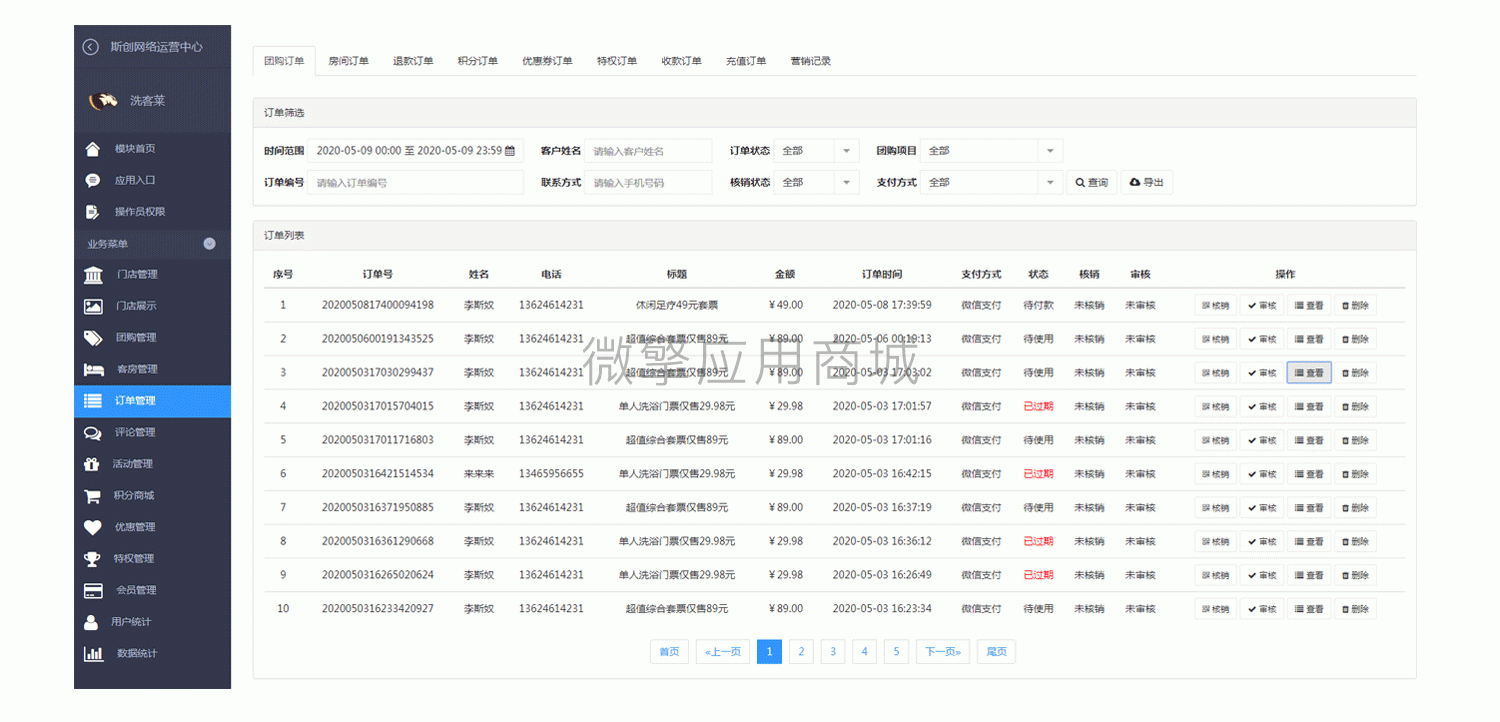Switch to the 特权订单 tab
This screenshot has height=722, width=1500.
[617, 61]
